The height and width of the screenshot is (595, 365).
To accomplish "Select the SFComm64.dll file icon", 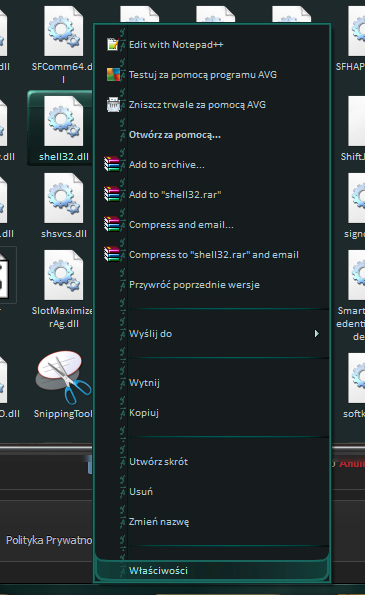I will (63, 31).
